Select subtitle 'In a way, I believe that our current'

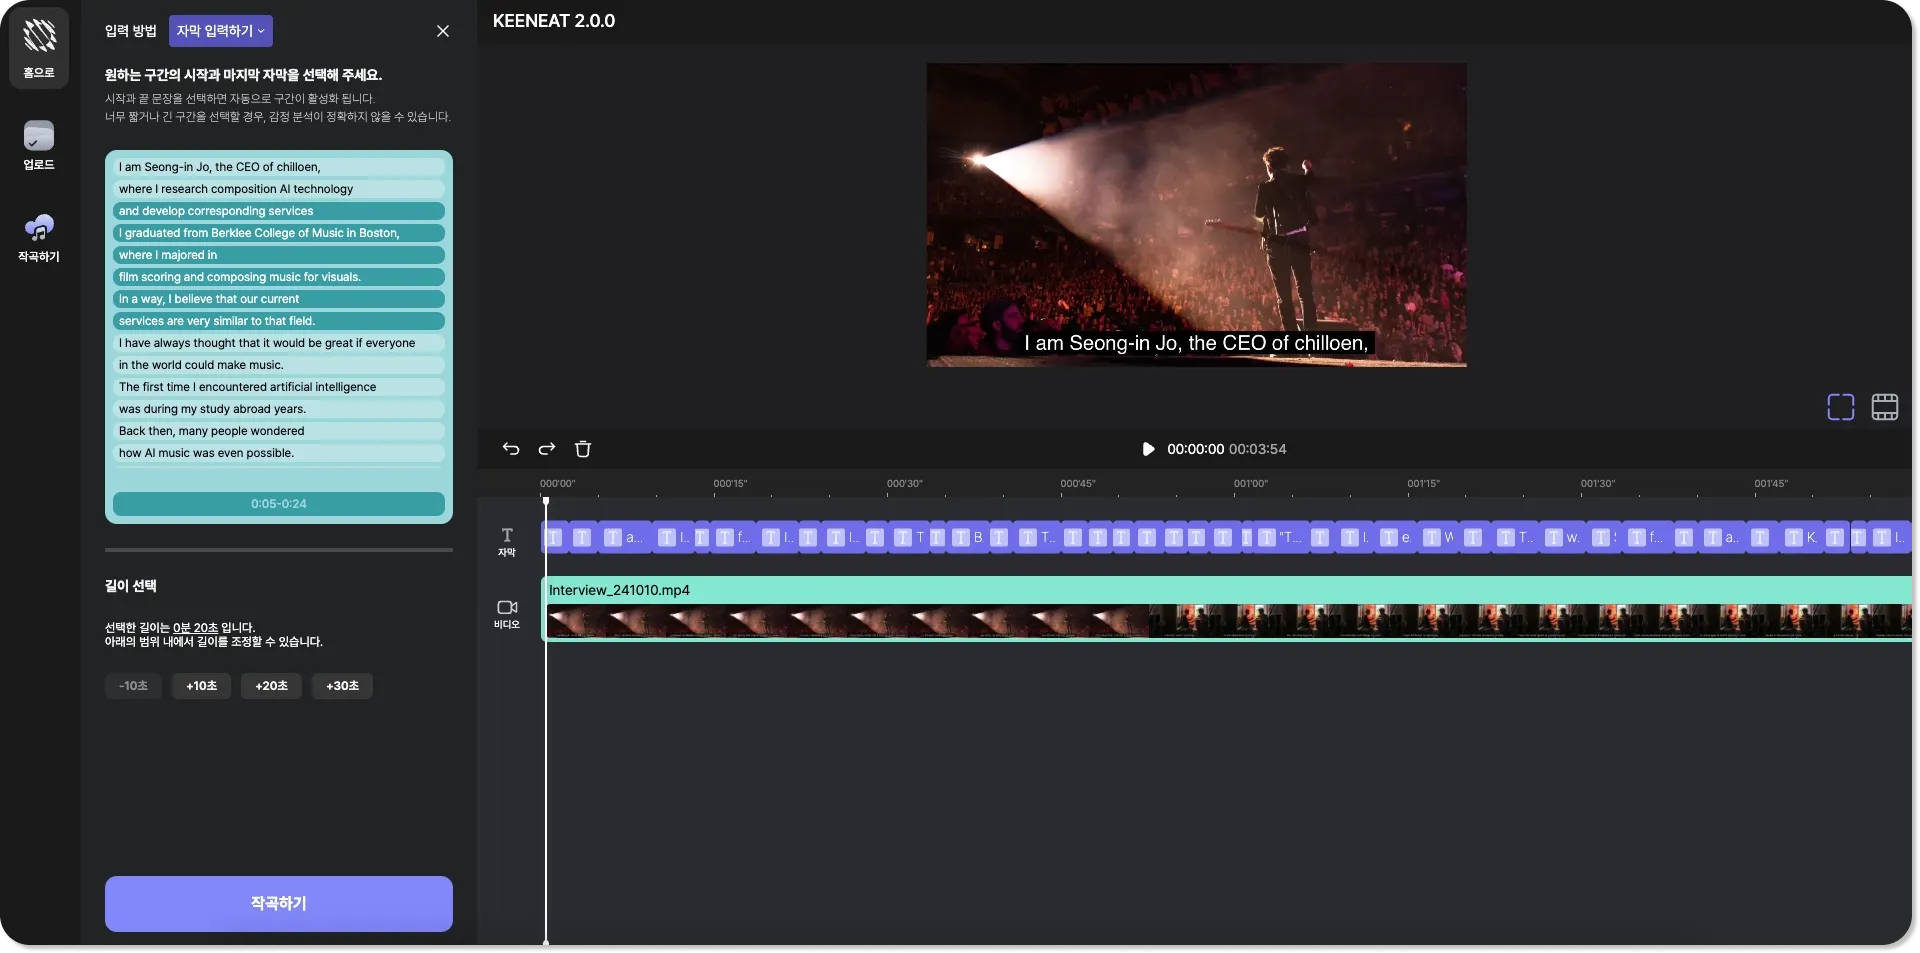(279, 299)
